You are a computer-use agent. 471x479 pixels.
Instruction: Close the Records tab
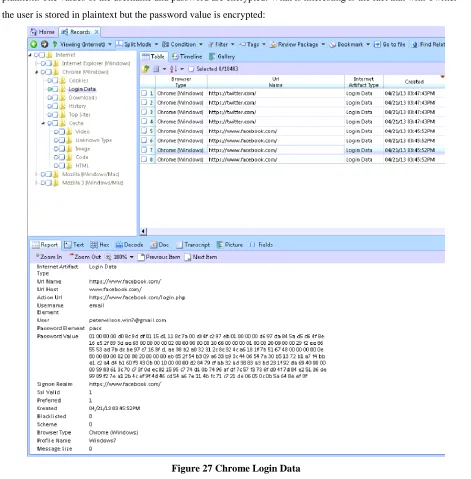click(x=96, y=32)
